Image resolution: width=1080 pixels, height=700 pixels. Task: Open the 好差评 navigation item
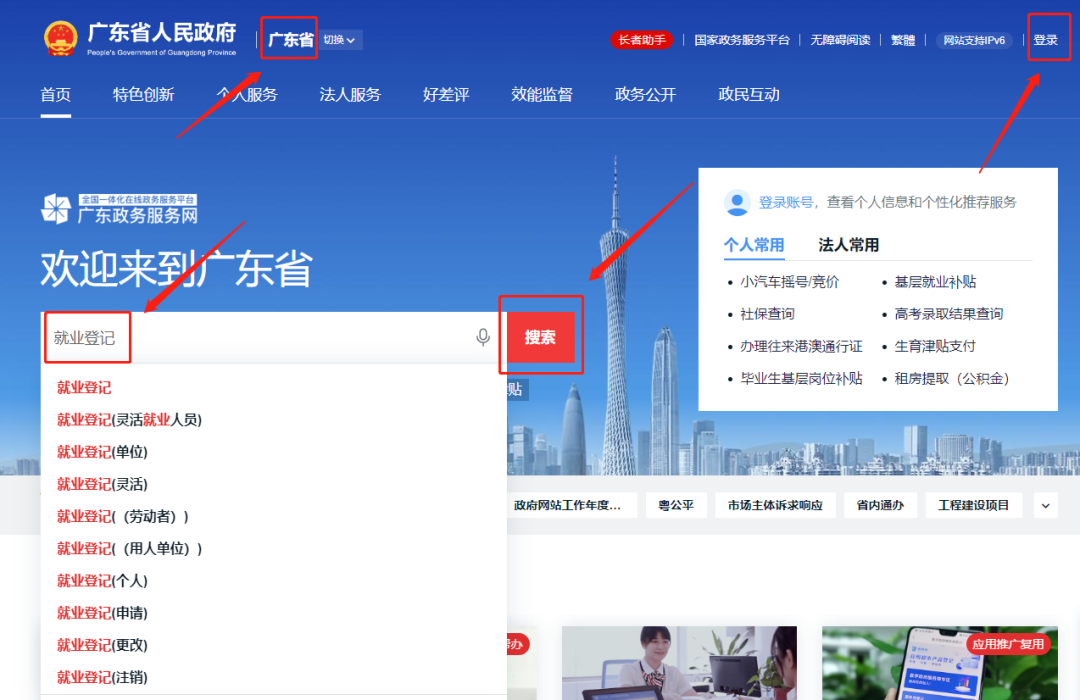446,94
